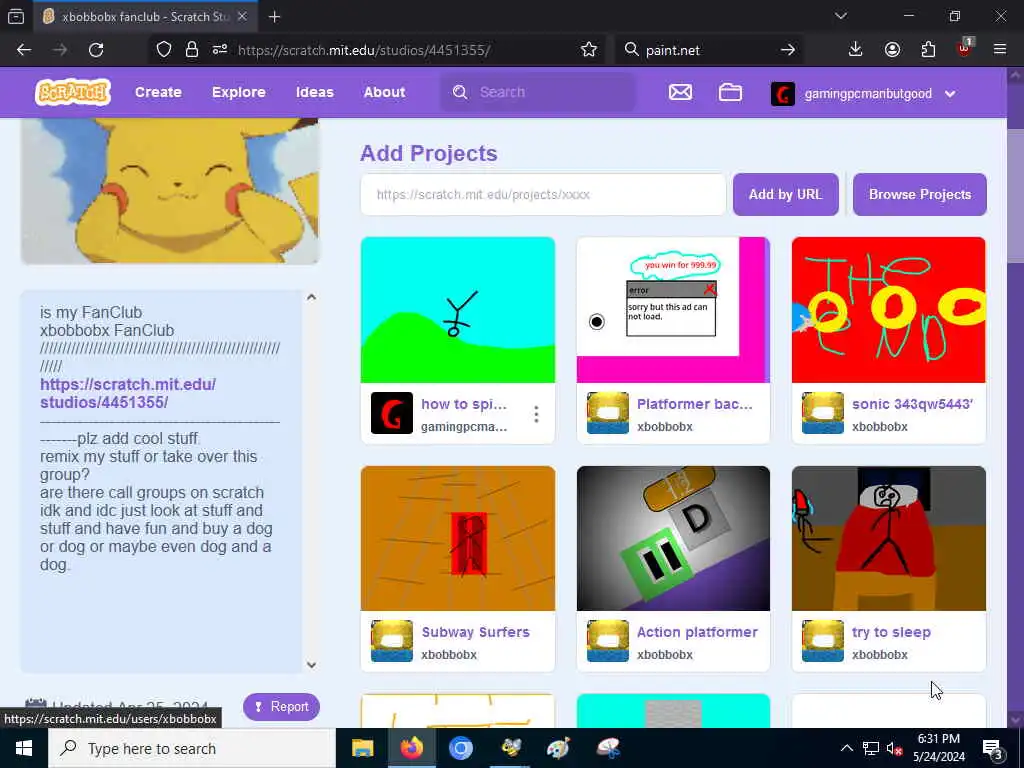Open the try to sleep project thumbnail
The image size is (1024, 768).
[888, 538]
